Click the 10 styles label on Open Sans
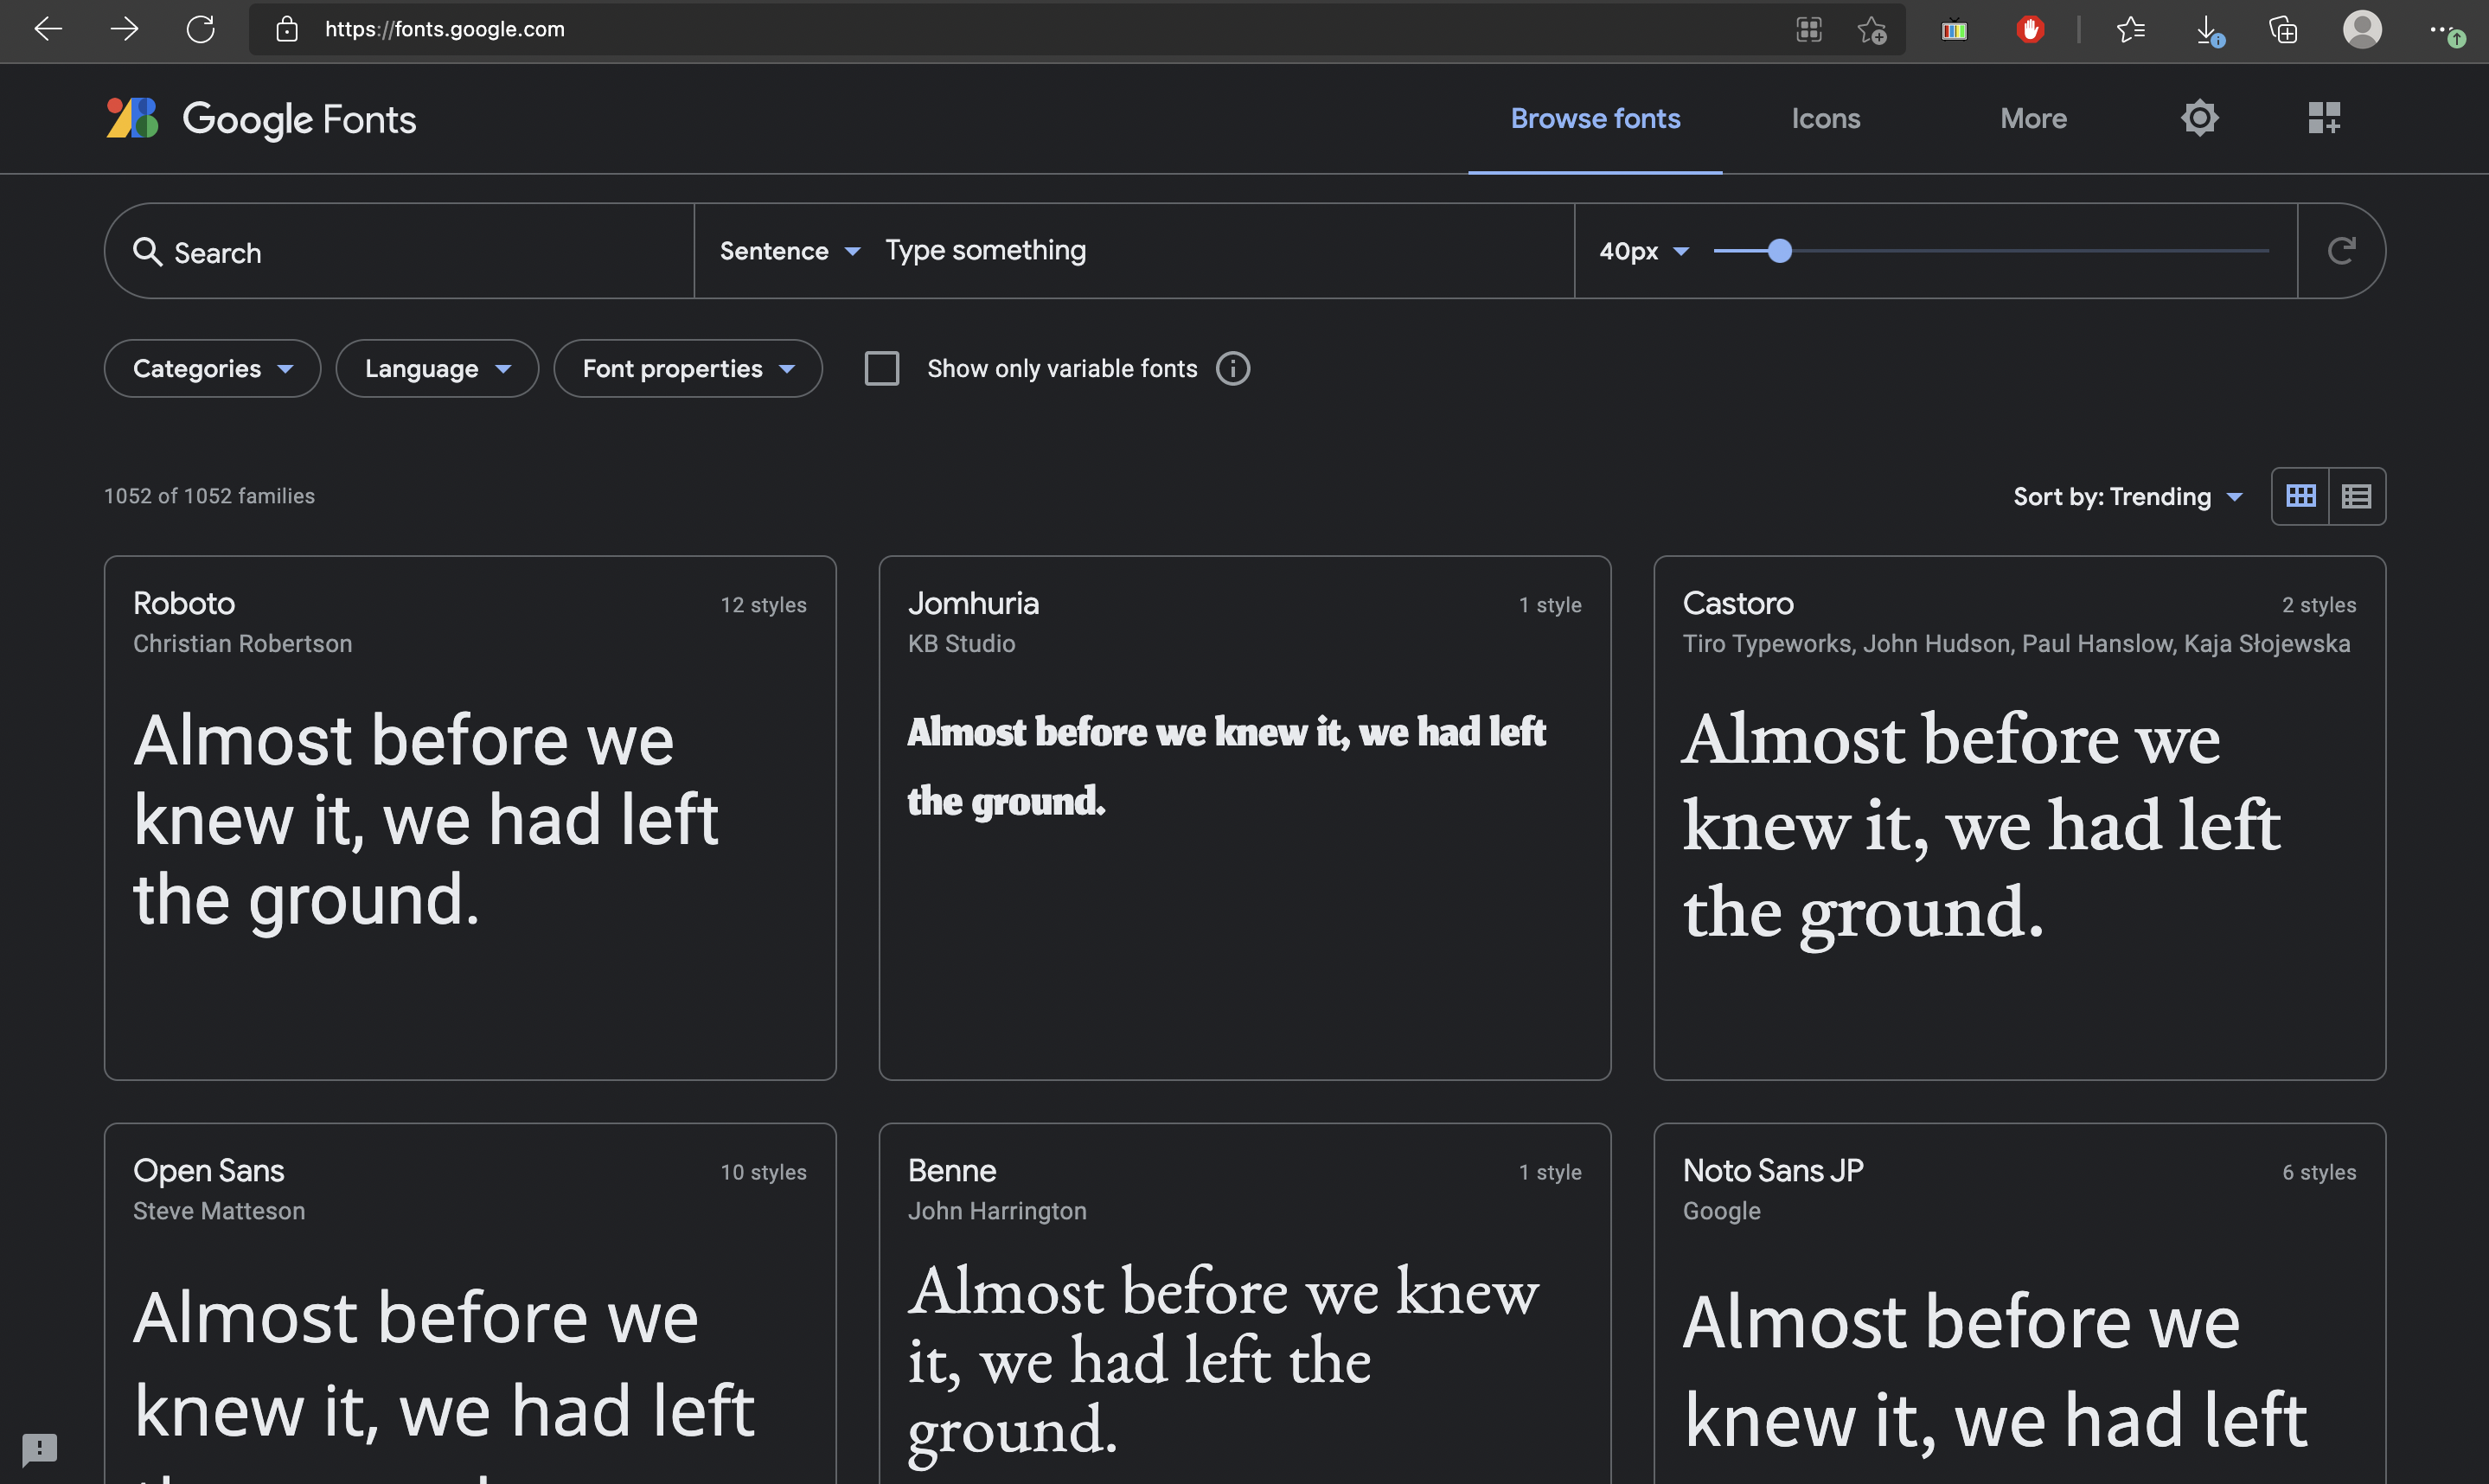 click(764, 1172)
